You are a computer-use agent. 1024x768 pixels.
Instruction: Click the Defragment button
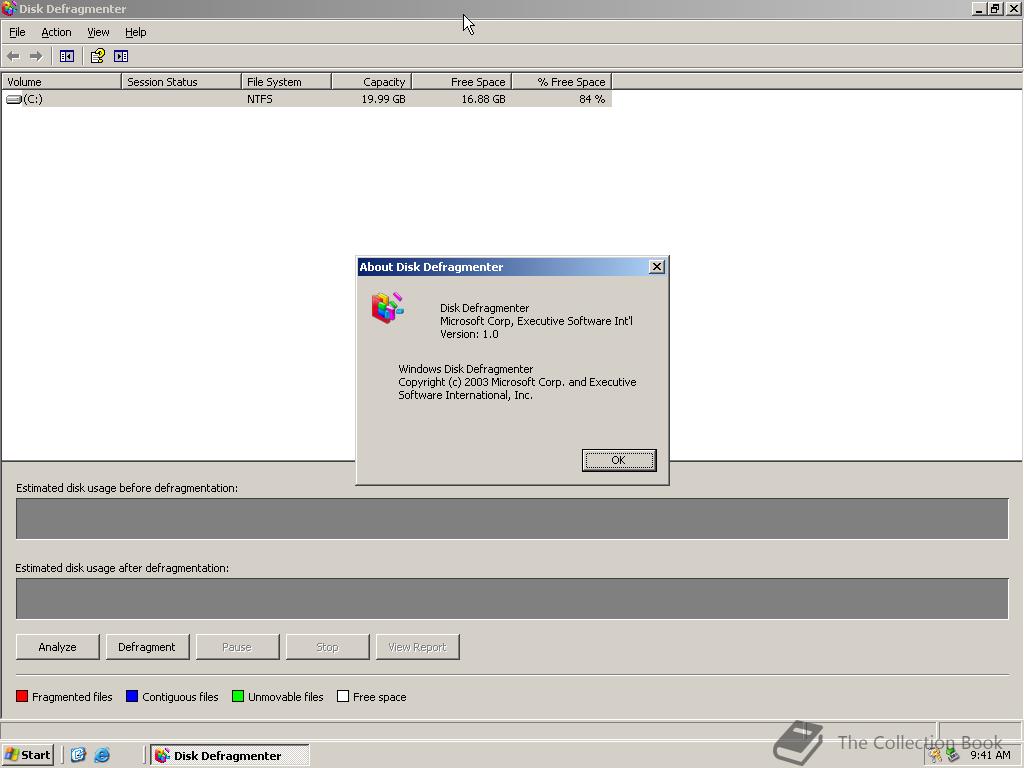pyautogui.click(x=147, y=647)
